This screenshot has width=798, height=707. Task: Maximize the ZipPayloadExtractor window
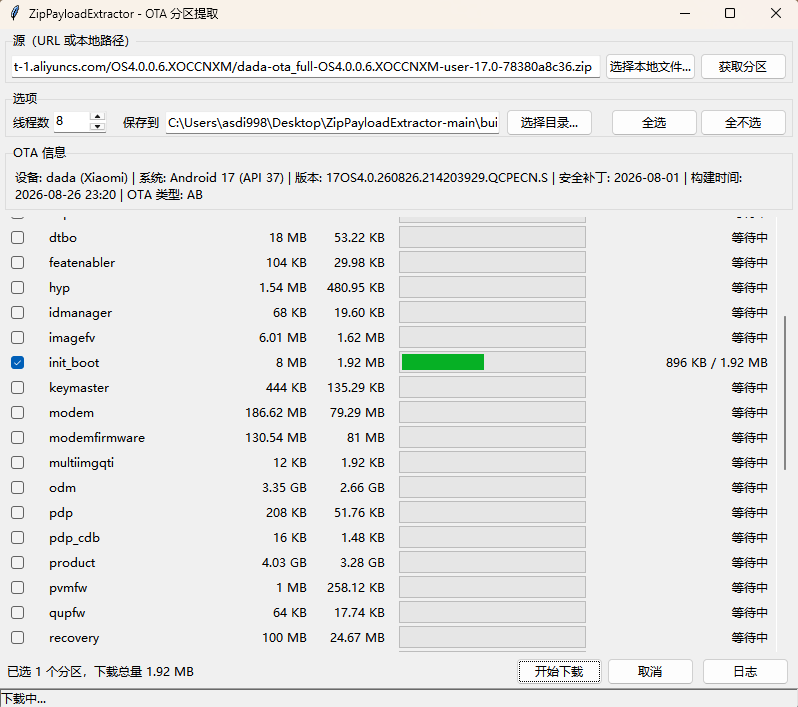tap(730, 13)
